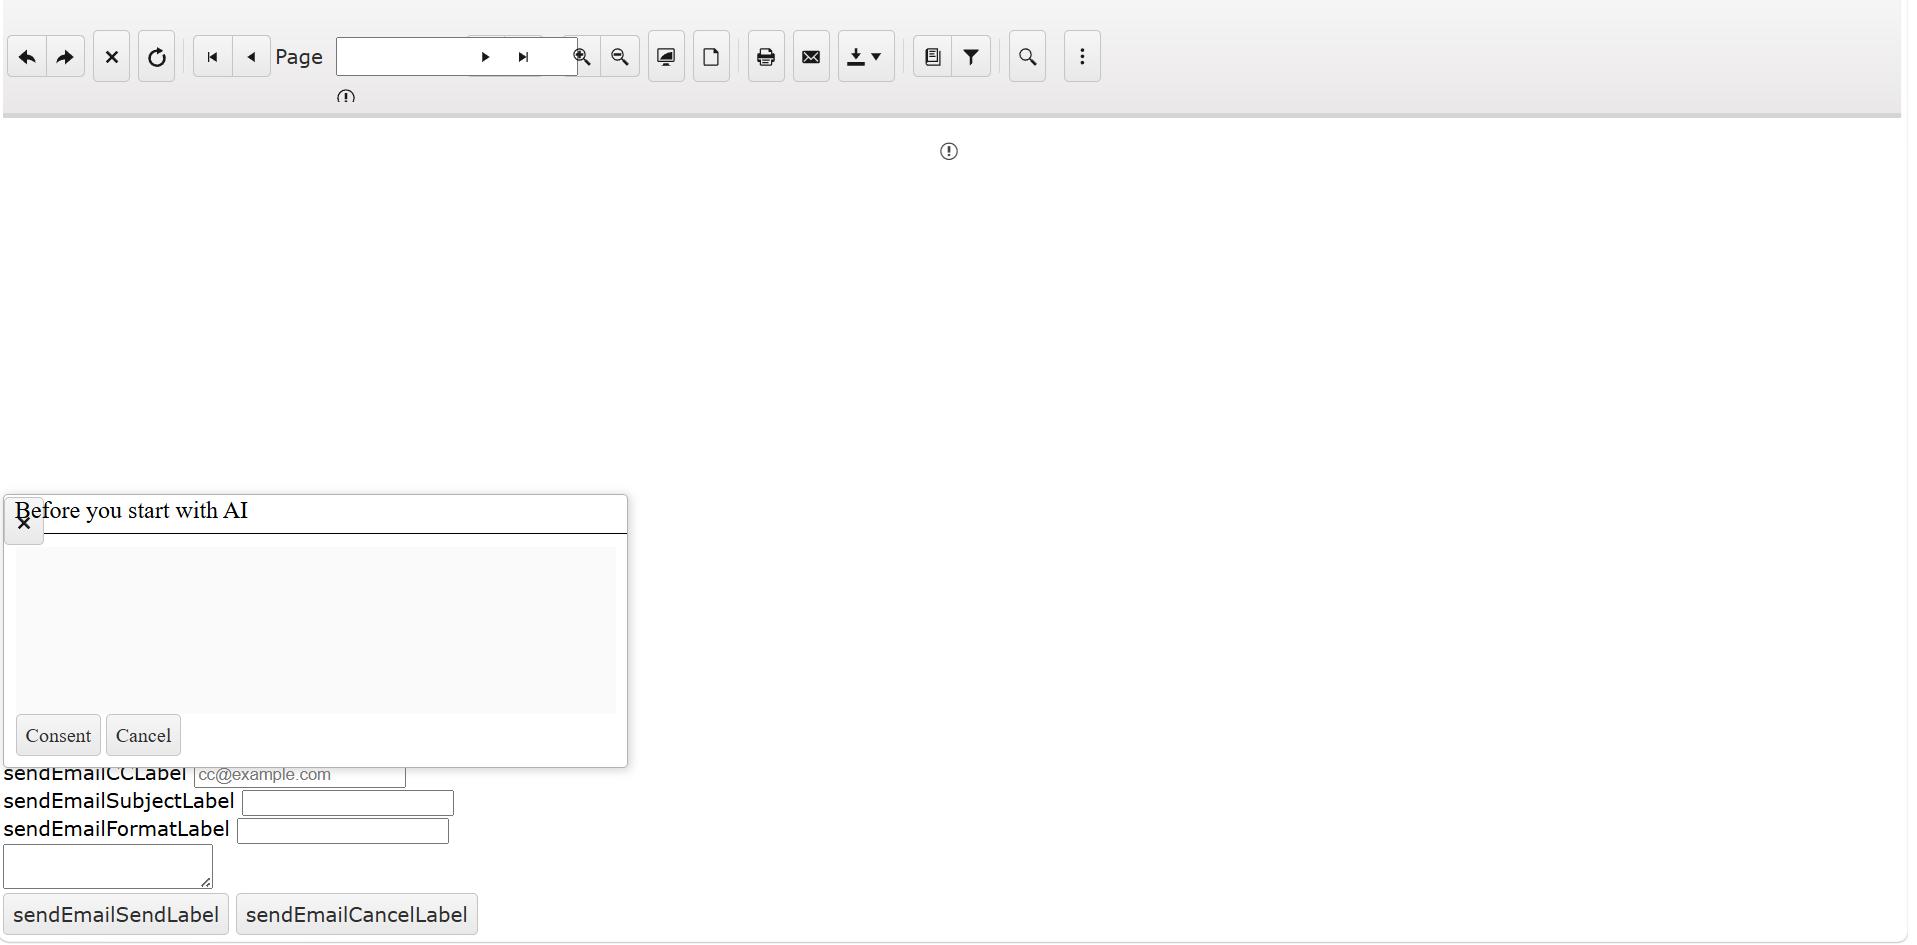The height and width of the screenshot is (945, 1917).
Task: Click the email message text area
Action: point(108,866)
